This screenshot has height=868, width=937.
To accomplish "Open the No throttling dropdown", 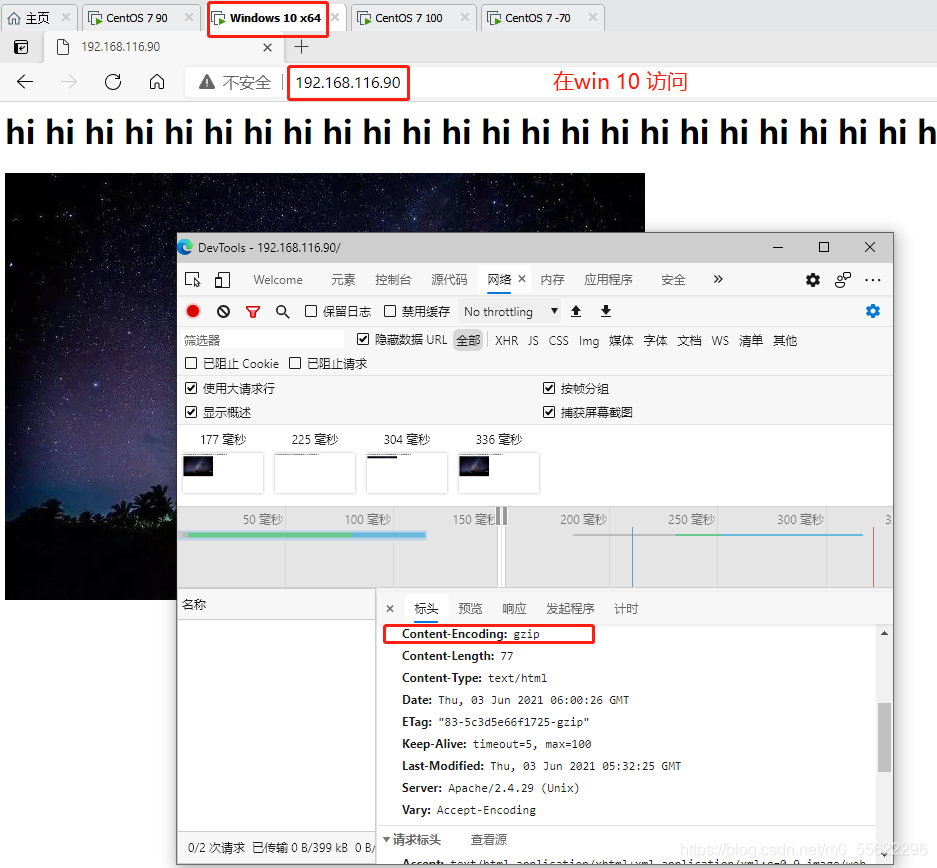I will point(510,311).
